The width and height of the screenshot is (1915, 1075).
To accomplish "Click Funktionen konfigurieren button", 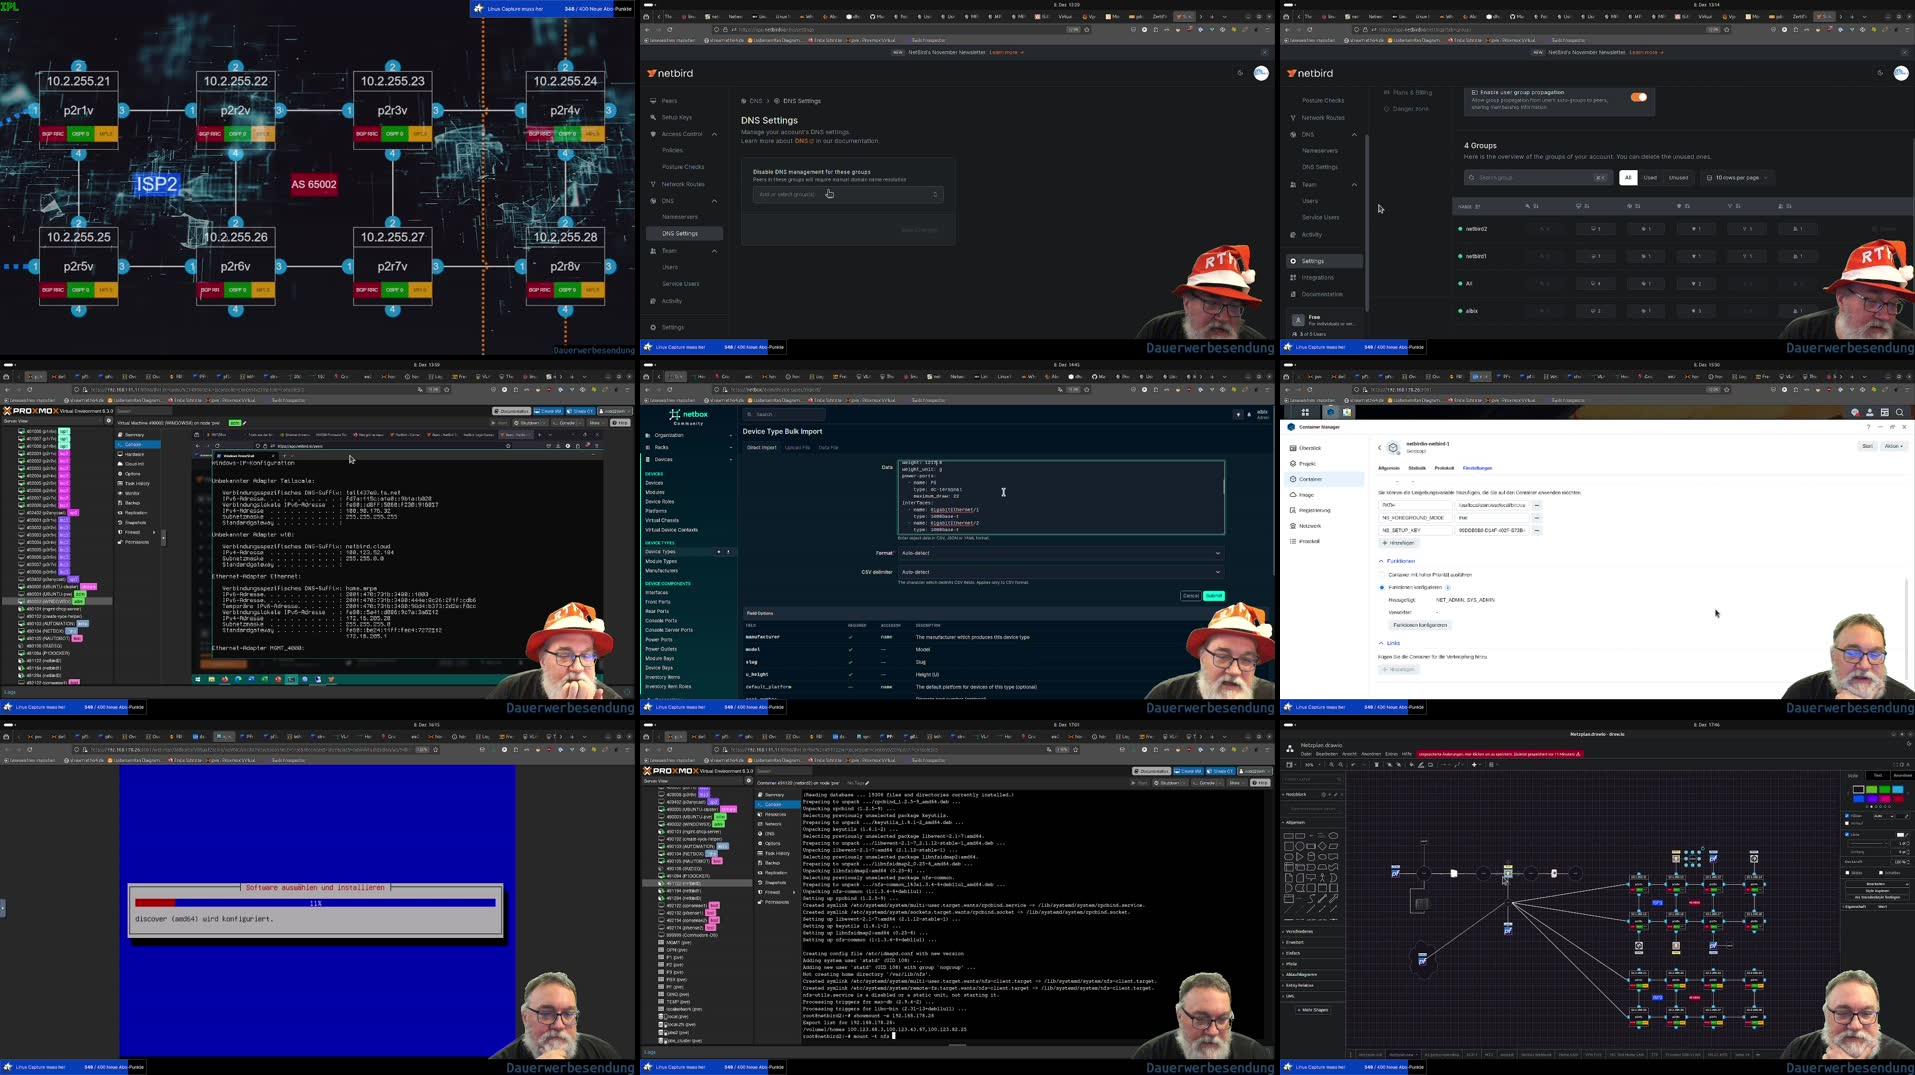I will [x=1420, y=625].
